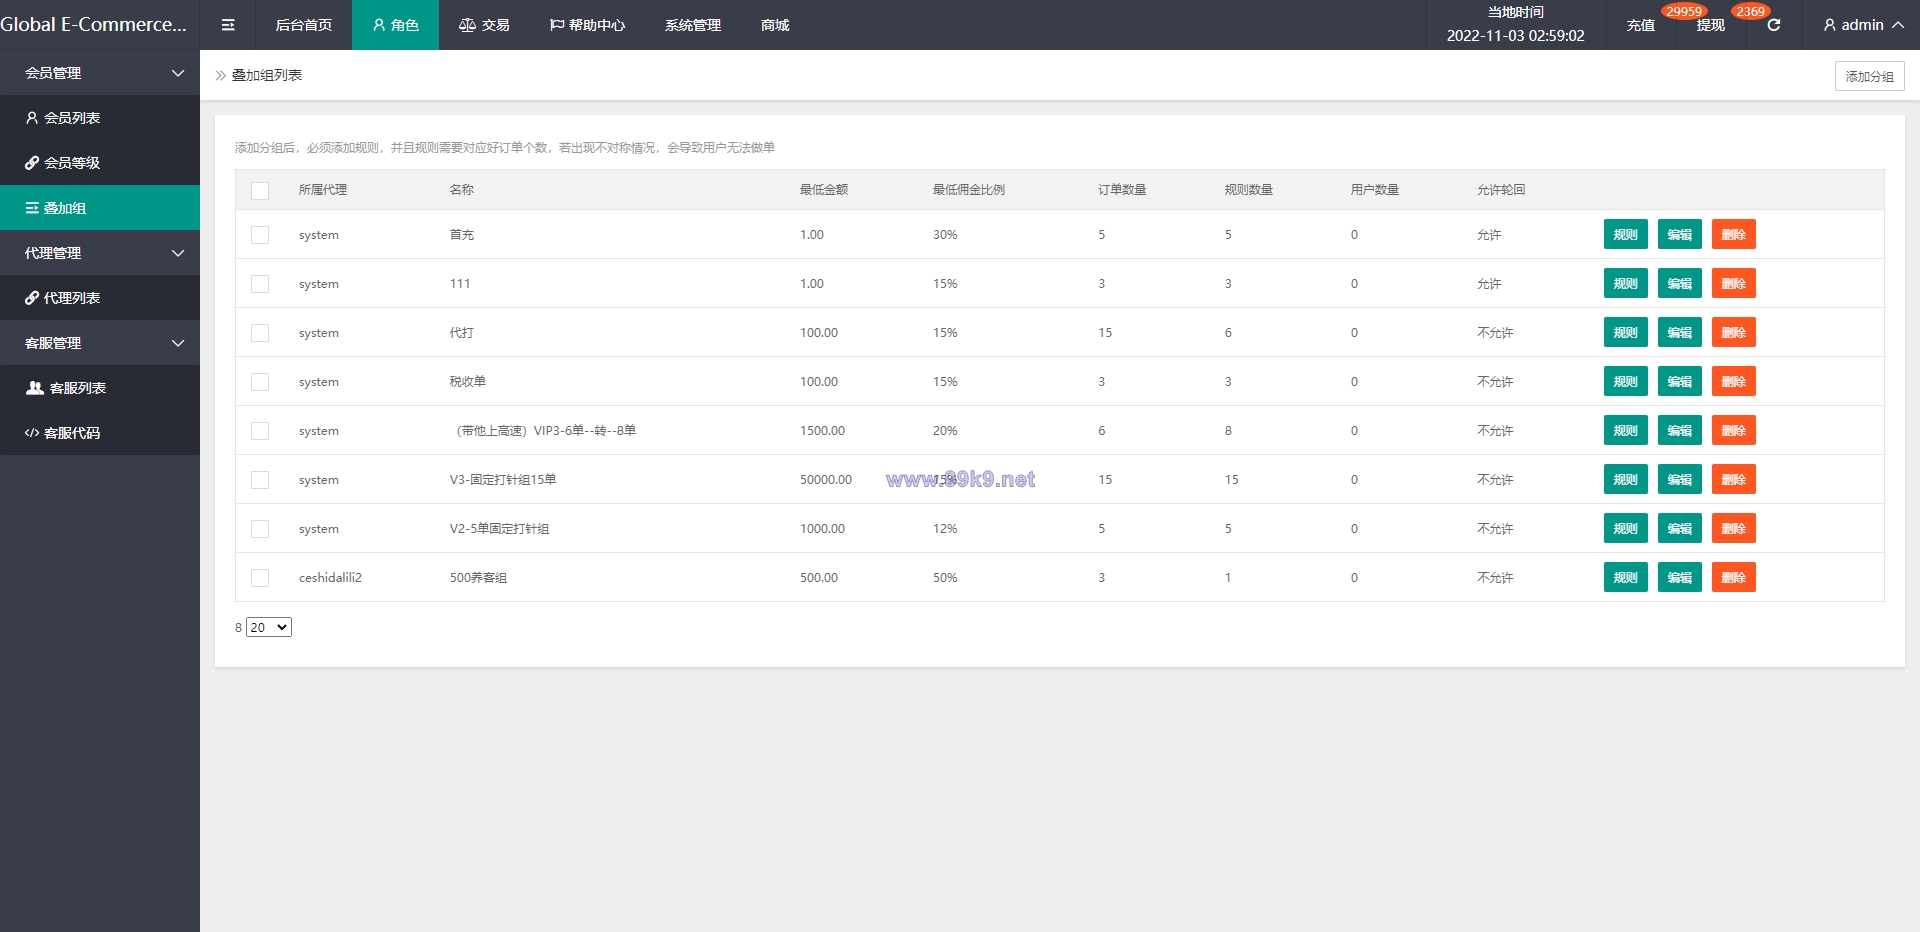The image size is (1920, 932).
Task: Select the 角色 top menu tab
Action: click(x=395, y=25)
